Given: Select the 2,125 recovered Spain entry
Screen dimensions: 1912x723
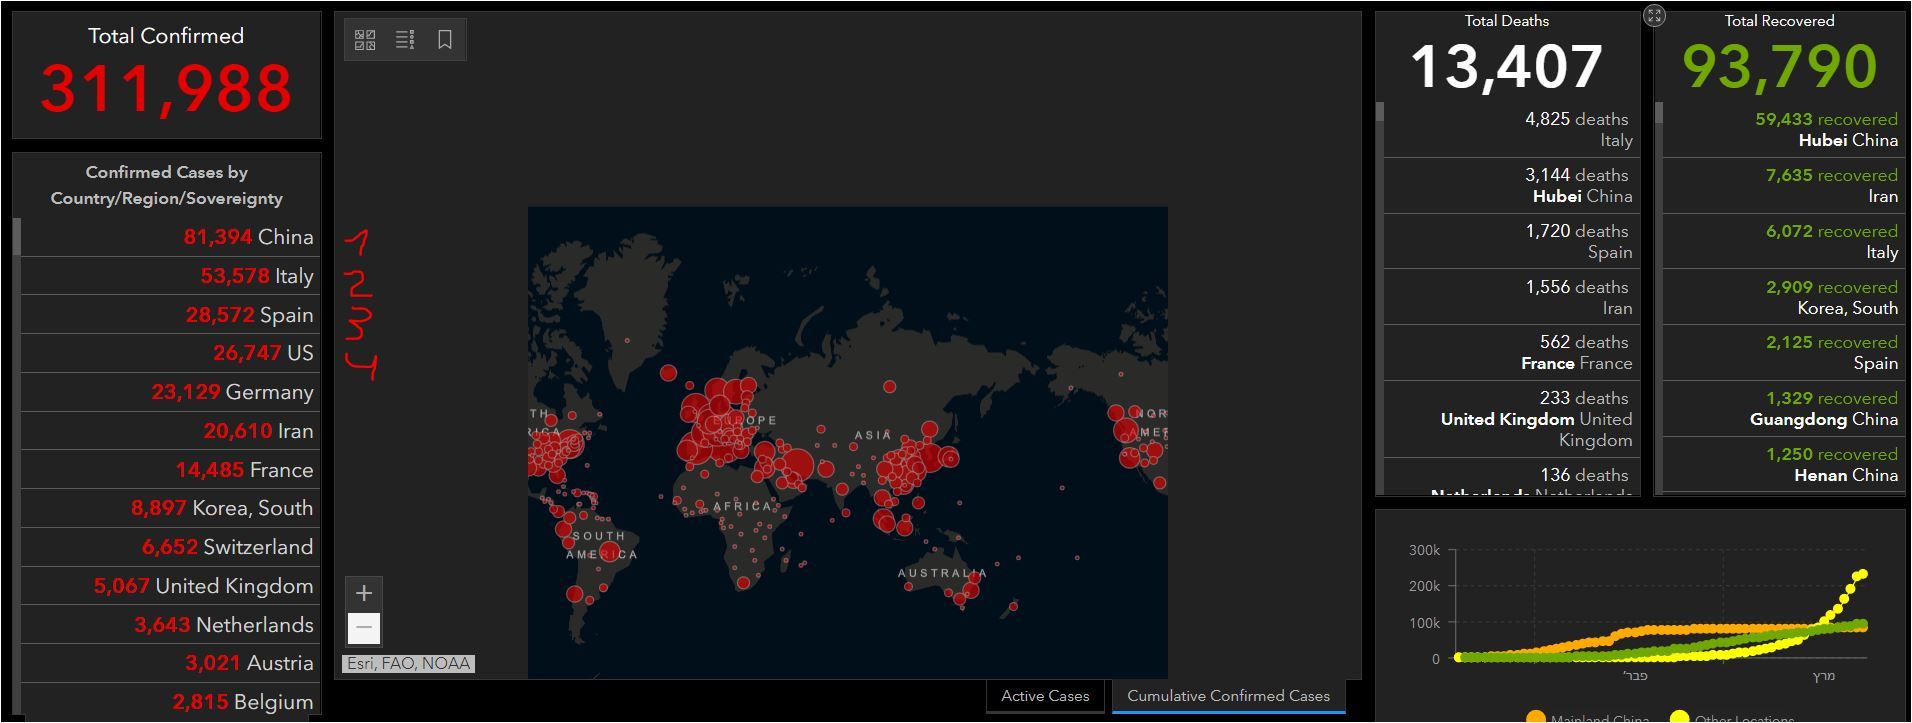Looking at the screenshot, I should click(x=1783, y=353).
